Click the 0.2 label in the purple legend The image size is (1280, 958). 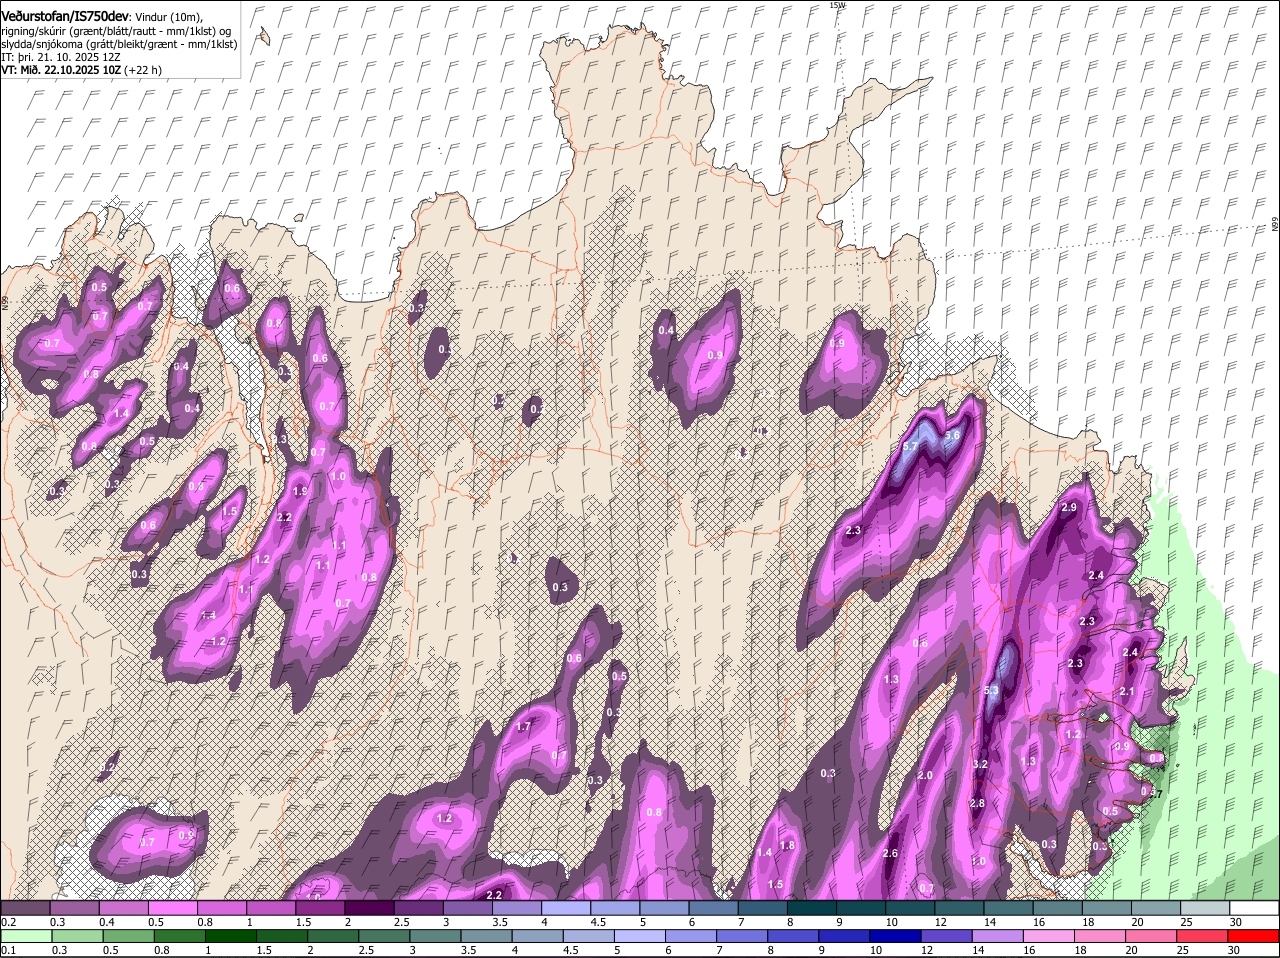(8, 921)
